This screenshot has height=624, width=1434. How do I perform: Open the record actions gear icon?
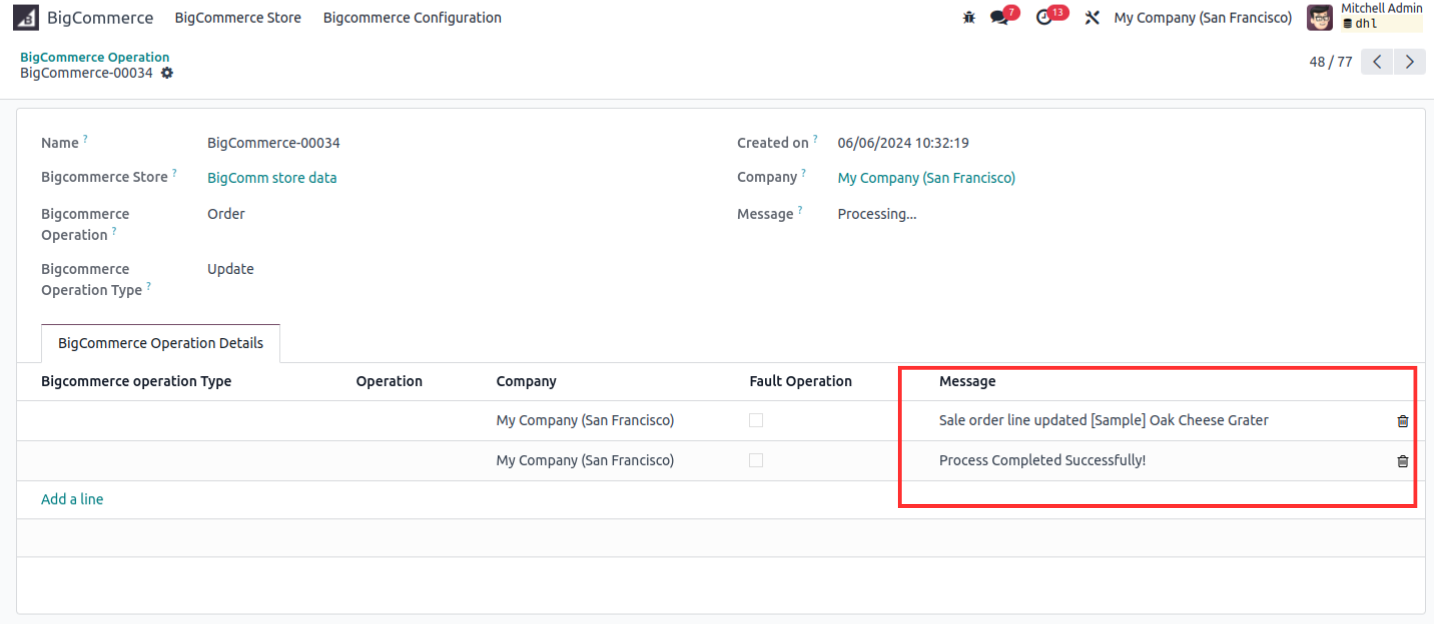pos(167,73)
